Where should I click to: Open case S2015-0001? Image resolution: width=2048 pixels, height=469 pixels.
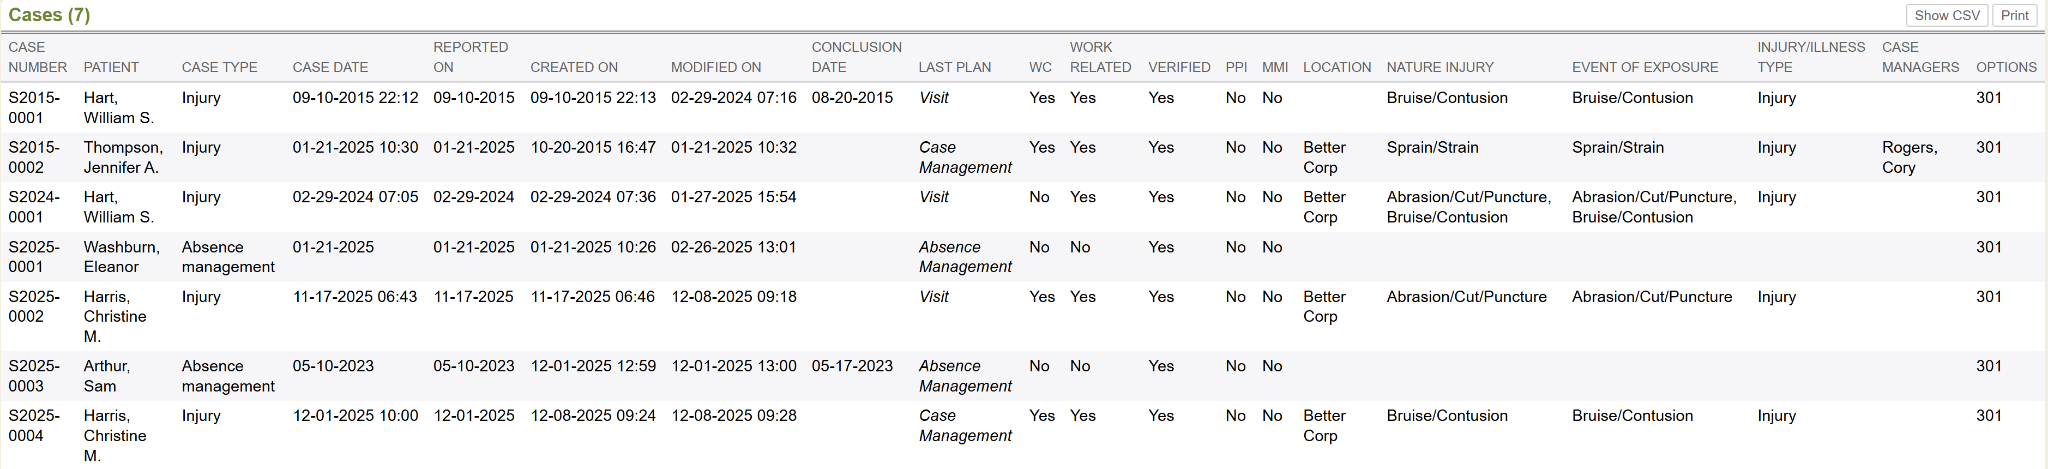34,107
